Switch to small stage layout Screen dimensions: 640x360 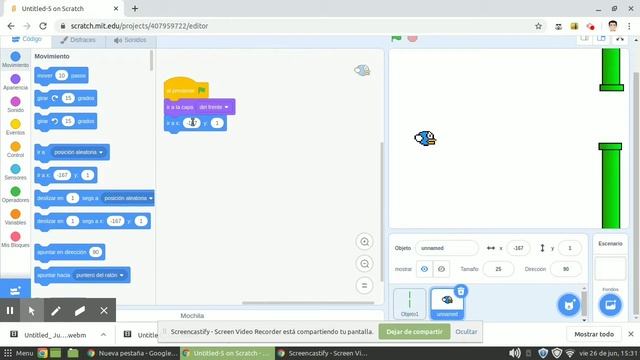coord(584,38)
